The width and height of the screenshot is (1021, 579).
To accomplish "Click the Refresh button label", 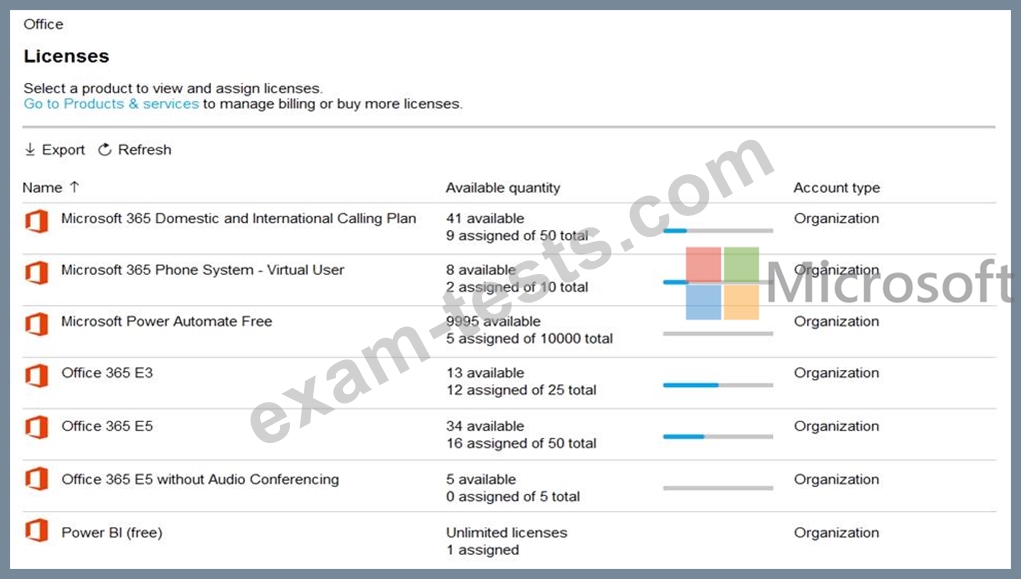I will 145,150.
